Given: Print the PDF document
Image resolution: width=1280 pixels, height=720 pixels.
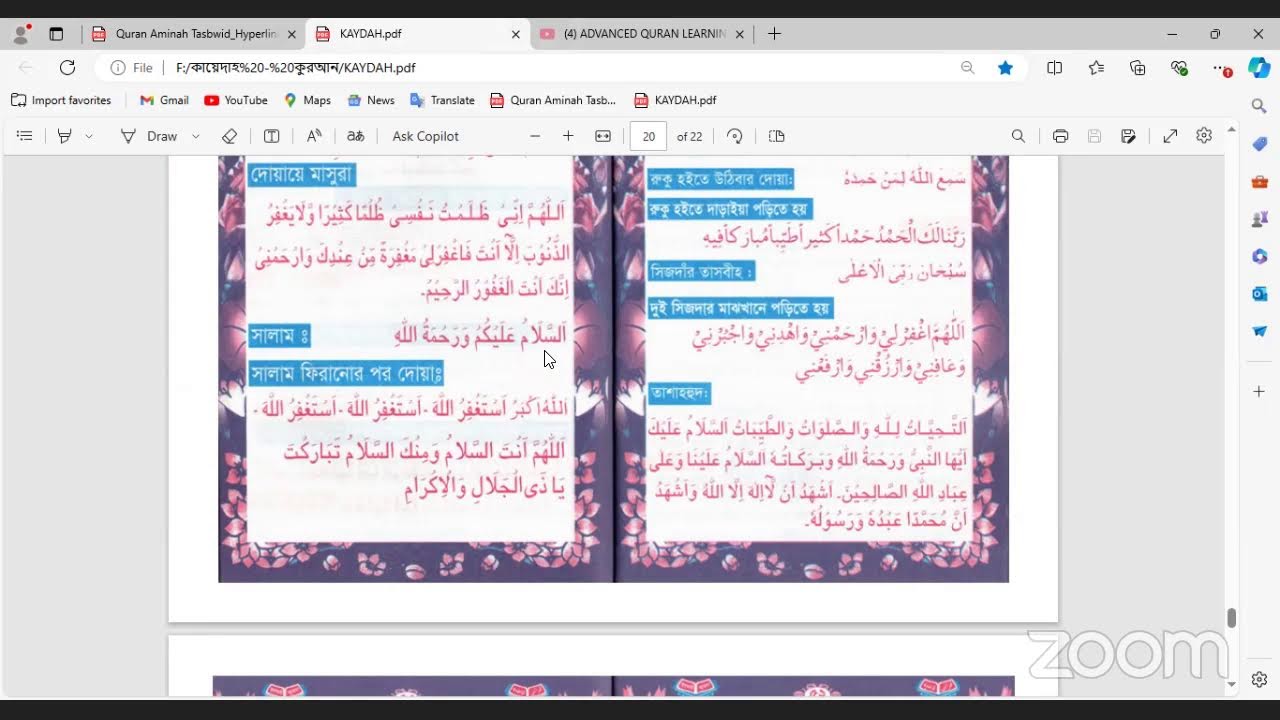Looking at the screenshot, I should pyautogui.click(x=1061, y=136).
